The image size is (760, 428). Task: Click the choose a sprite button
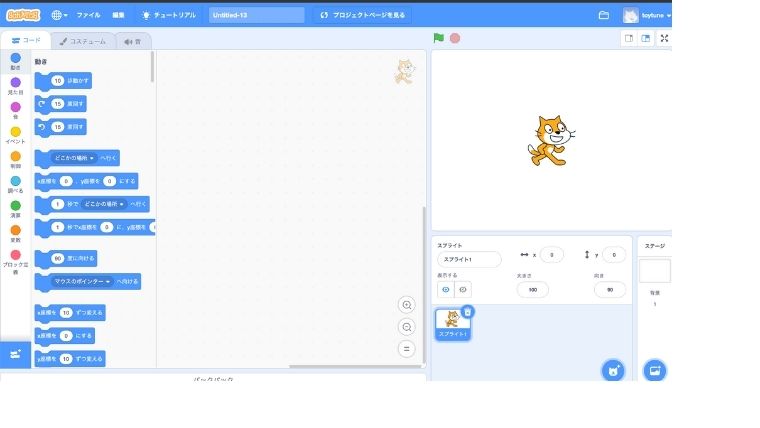(613, 371)
